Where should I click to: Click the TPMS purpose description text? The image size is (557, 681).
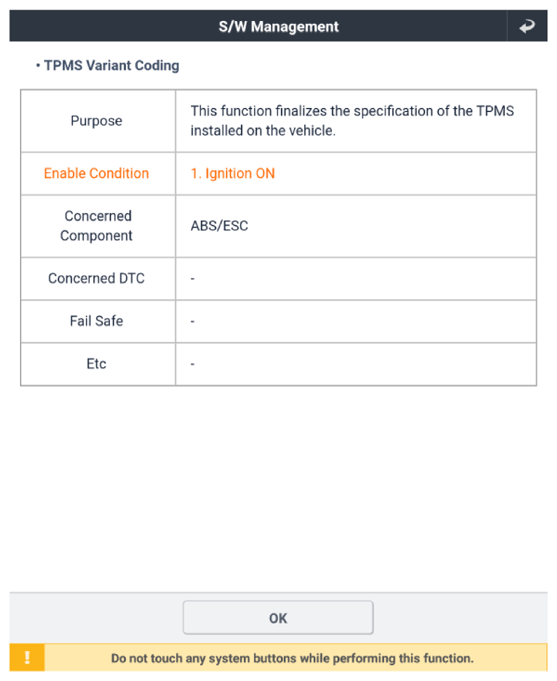click(352, 121)
